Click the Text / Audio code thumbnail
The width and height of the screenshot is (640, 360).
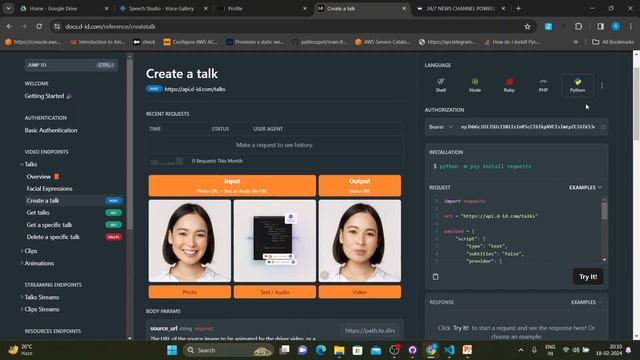pyautogui.click(x=275, y=241)
